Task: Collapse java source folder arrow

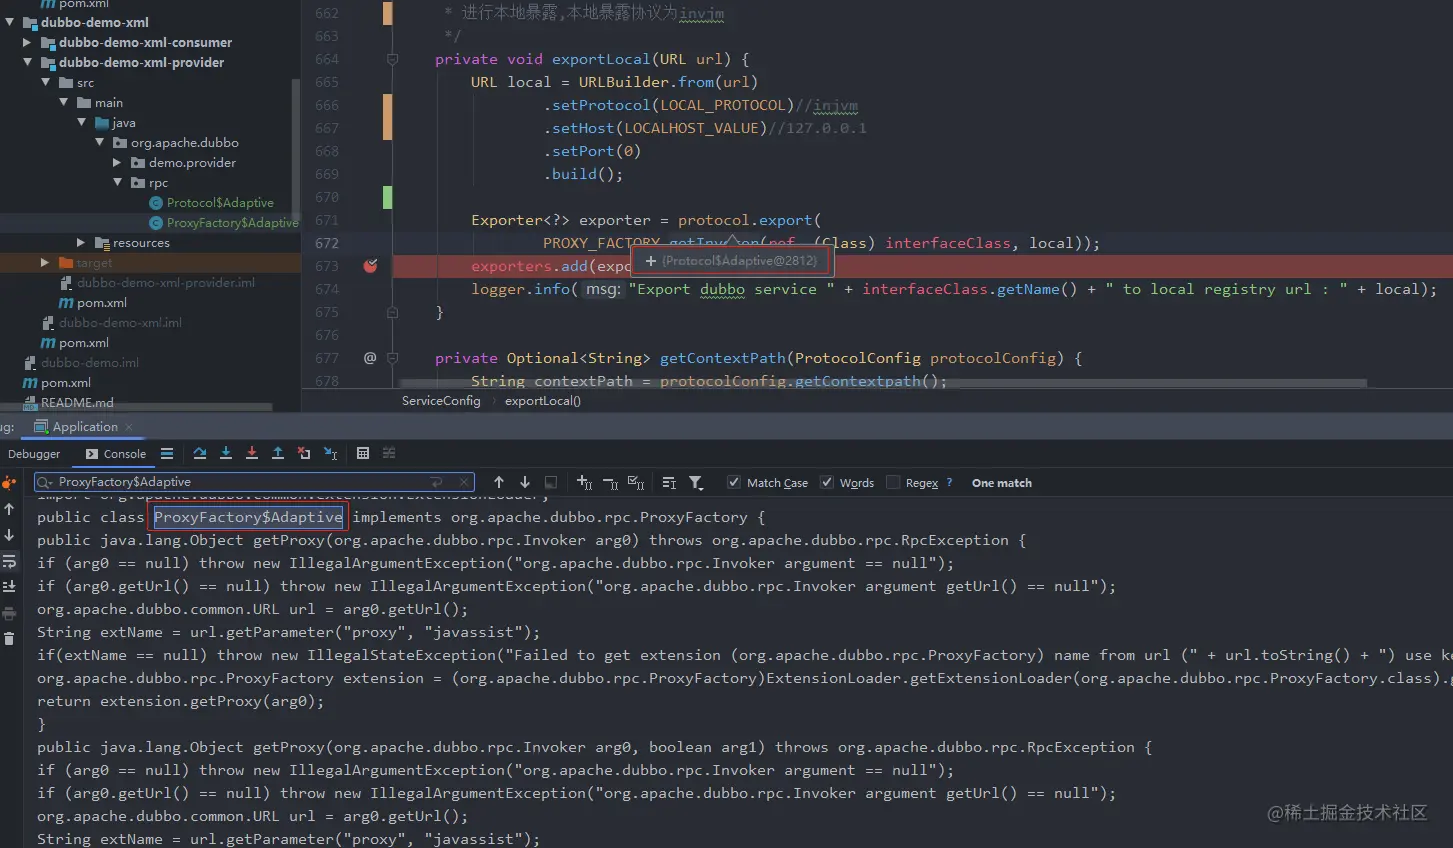Action: (x=82, y=122)
